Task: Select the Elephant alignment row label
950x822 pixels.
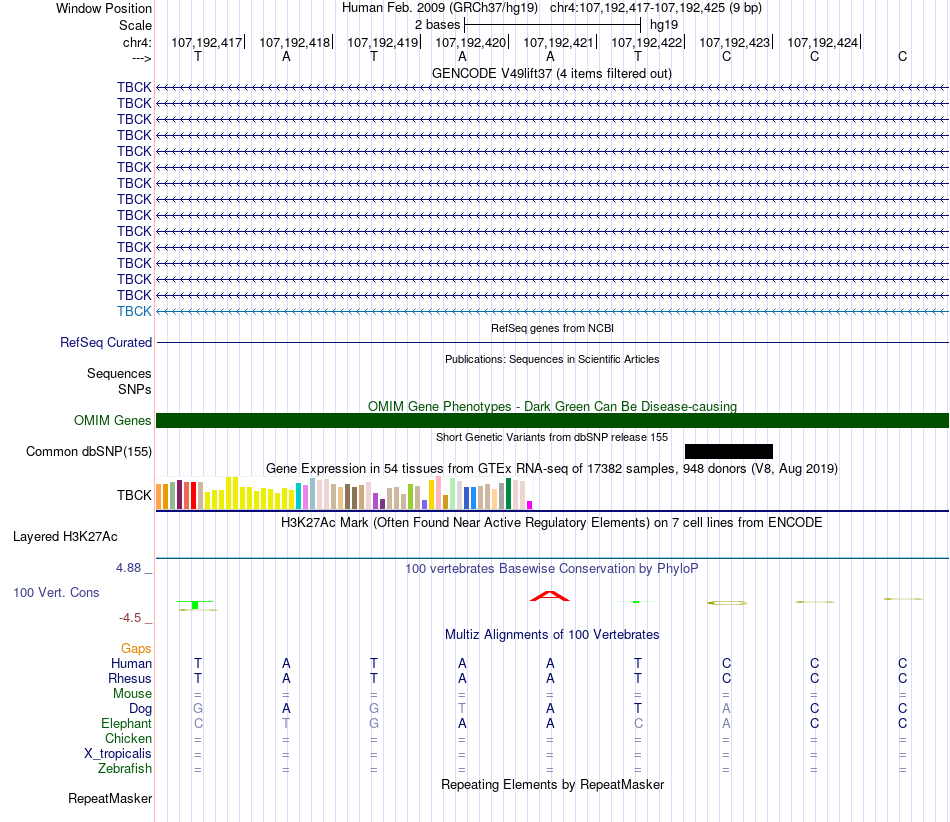Action: [x=126, y=724]
